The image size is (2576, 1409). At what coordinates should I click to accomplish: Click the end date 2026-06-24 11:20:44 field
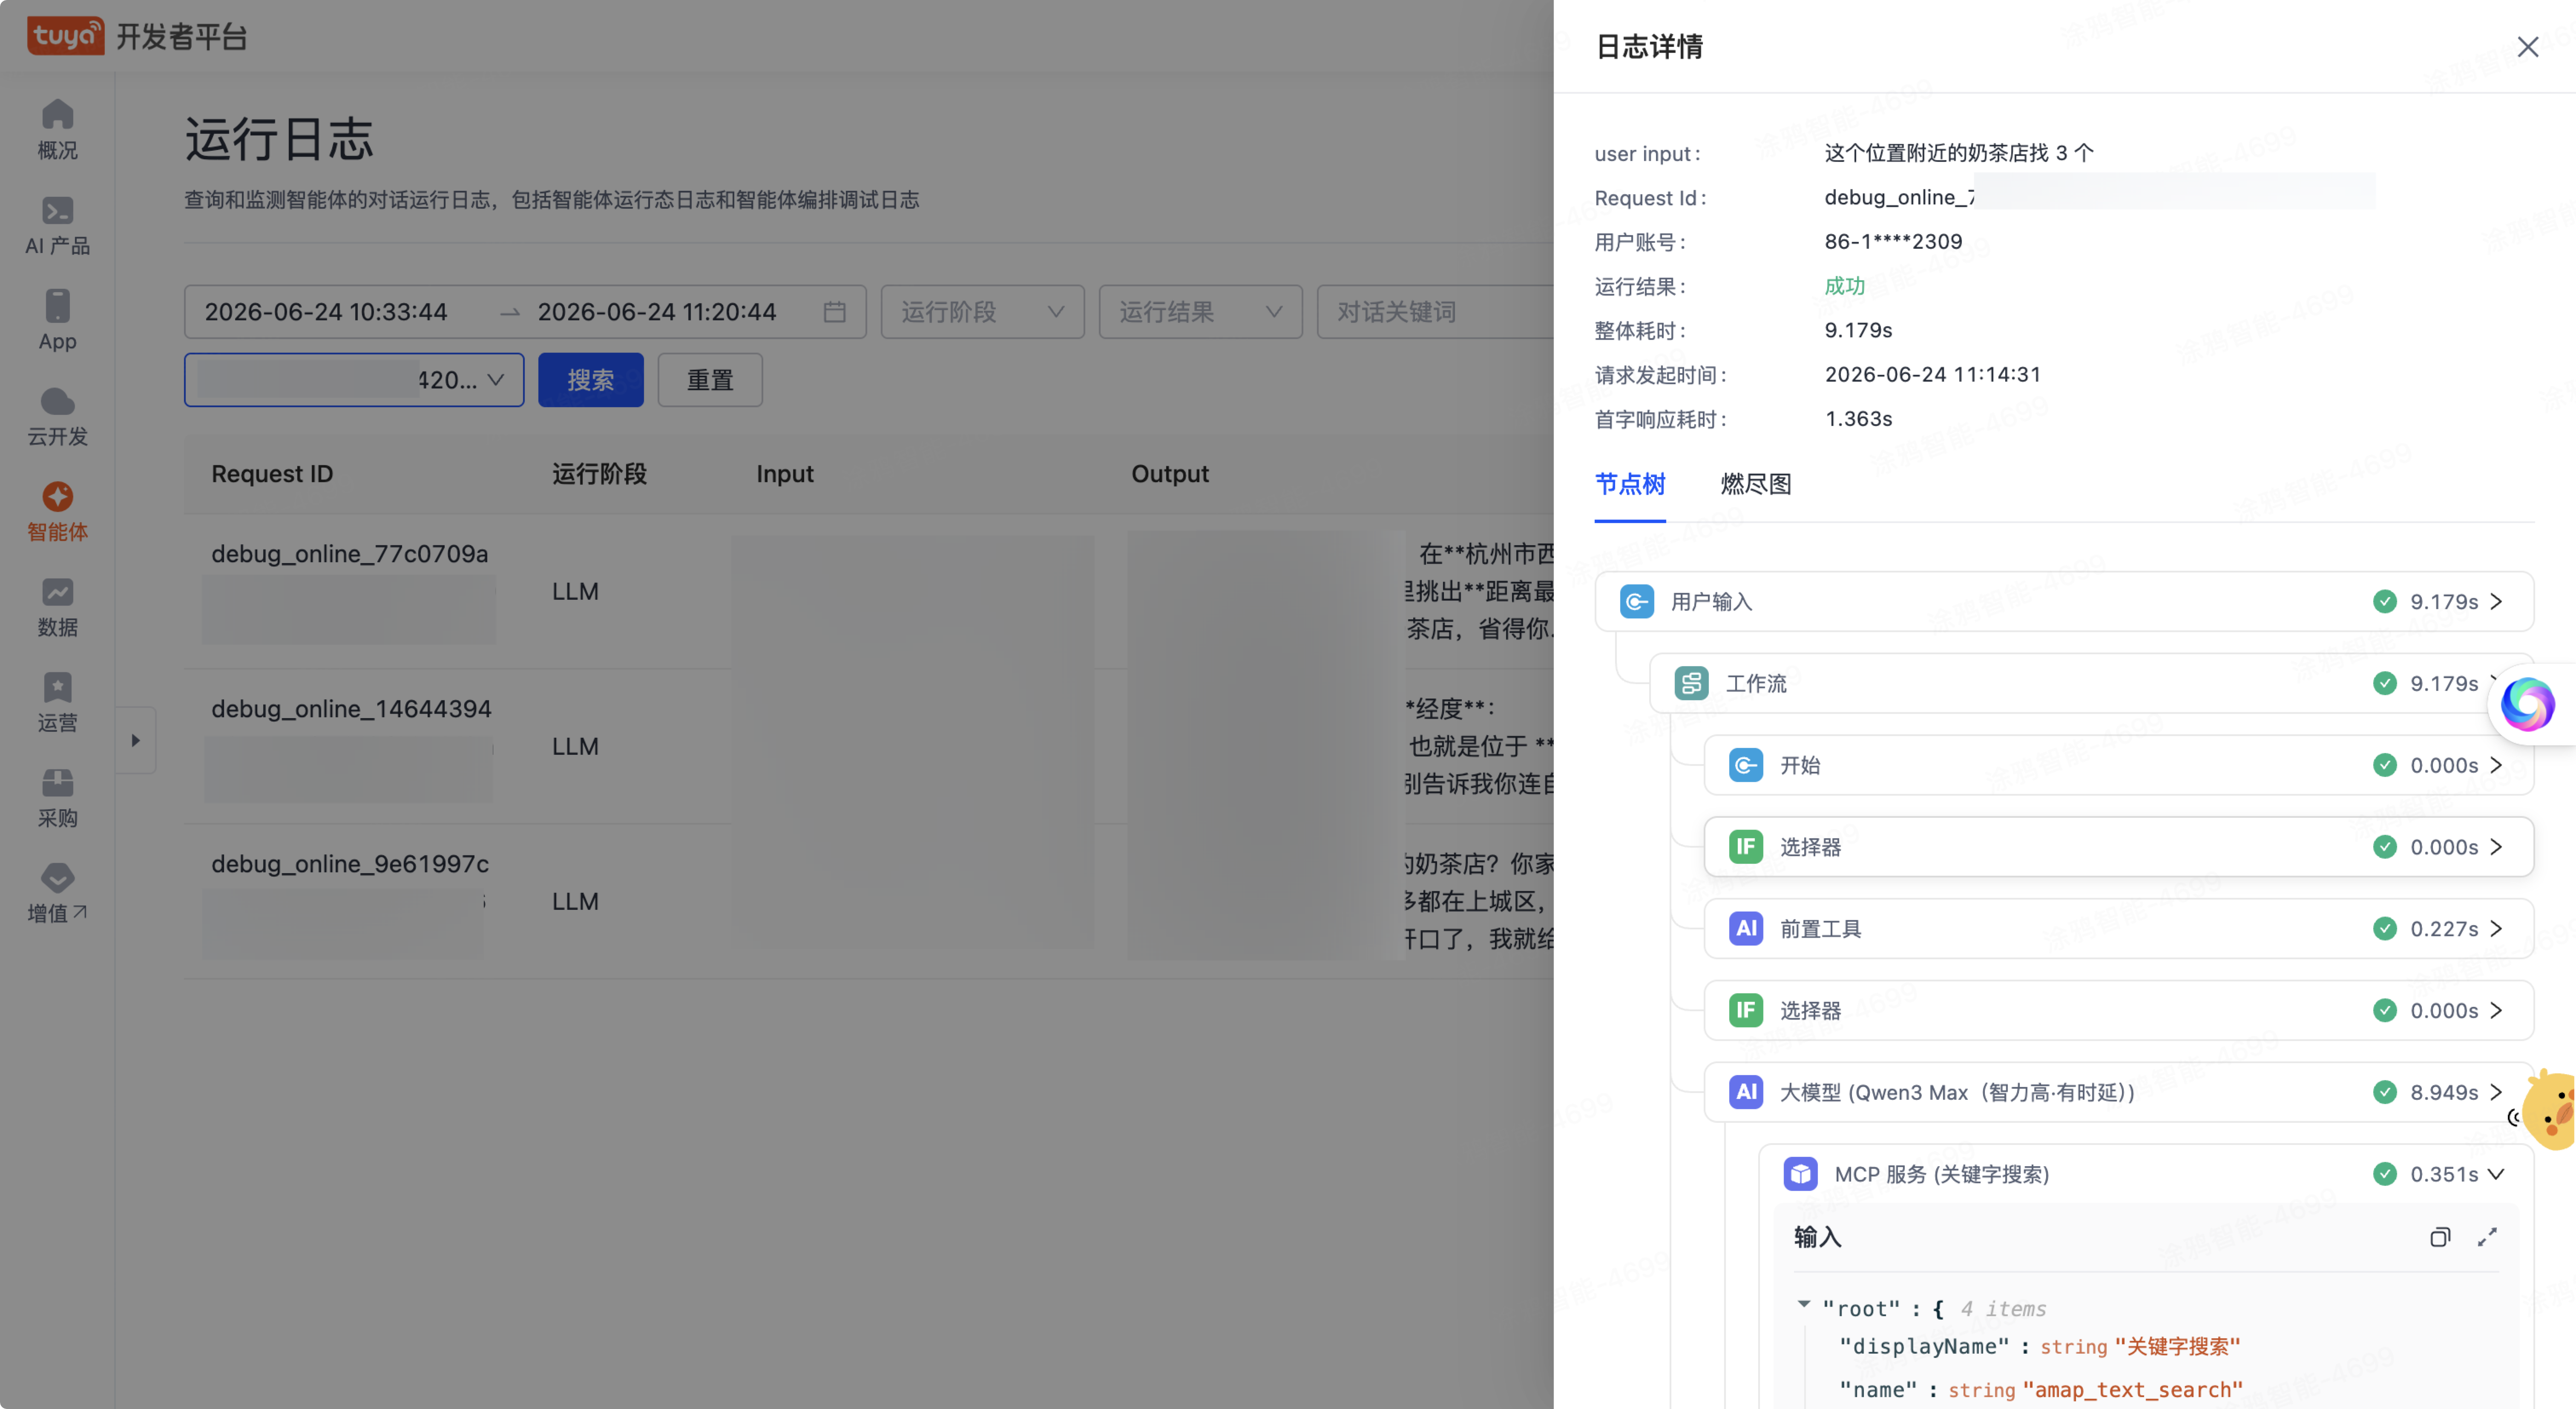657,312
